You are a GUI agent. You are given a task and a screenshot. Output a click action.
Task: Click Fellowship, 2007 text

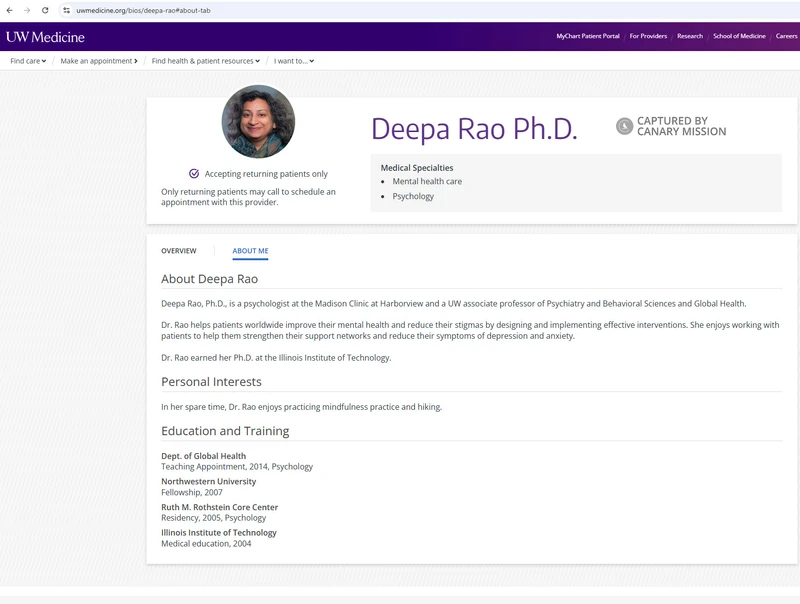tap(192, 492)
